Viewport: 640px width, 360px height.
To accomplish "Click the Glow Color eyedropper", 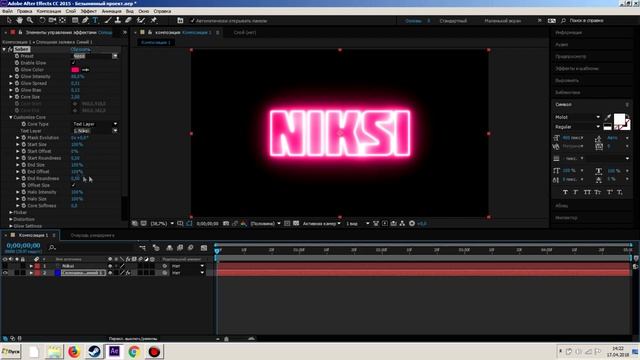I will pos(85,70).
